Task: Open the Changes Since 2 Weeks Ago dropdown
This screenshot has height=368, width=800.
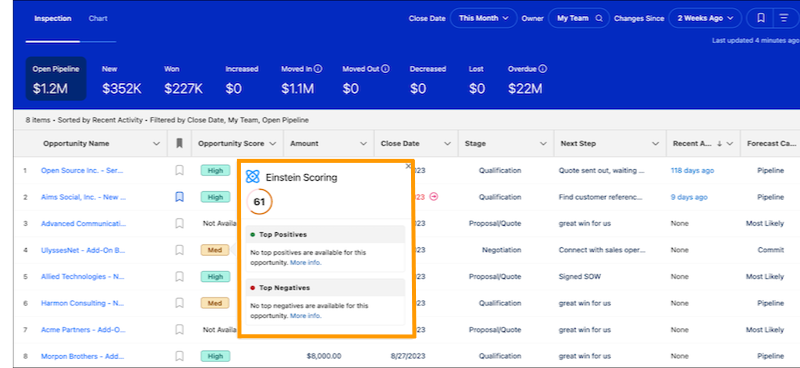Action: pyautogui.click(x=706, y=18)
